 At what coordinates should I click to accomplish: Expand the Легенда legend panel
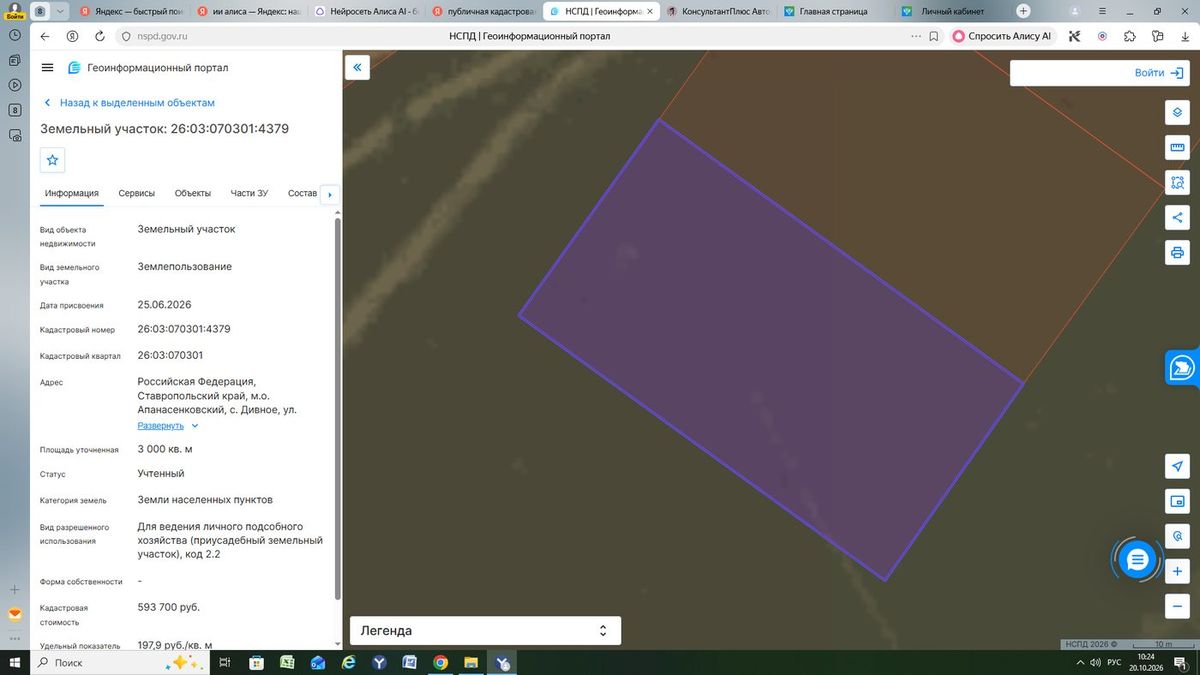coord(485,631)
